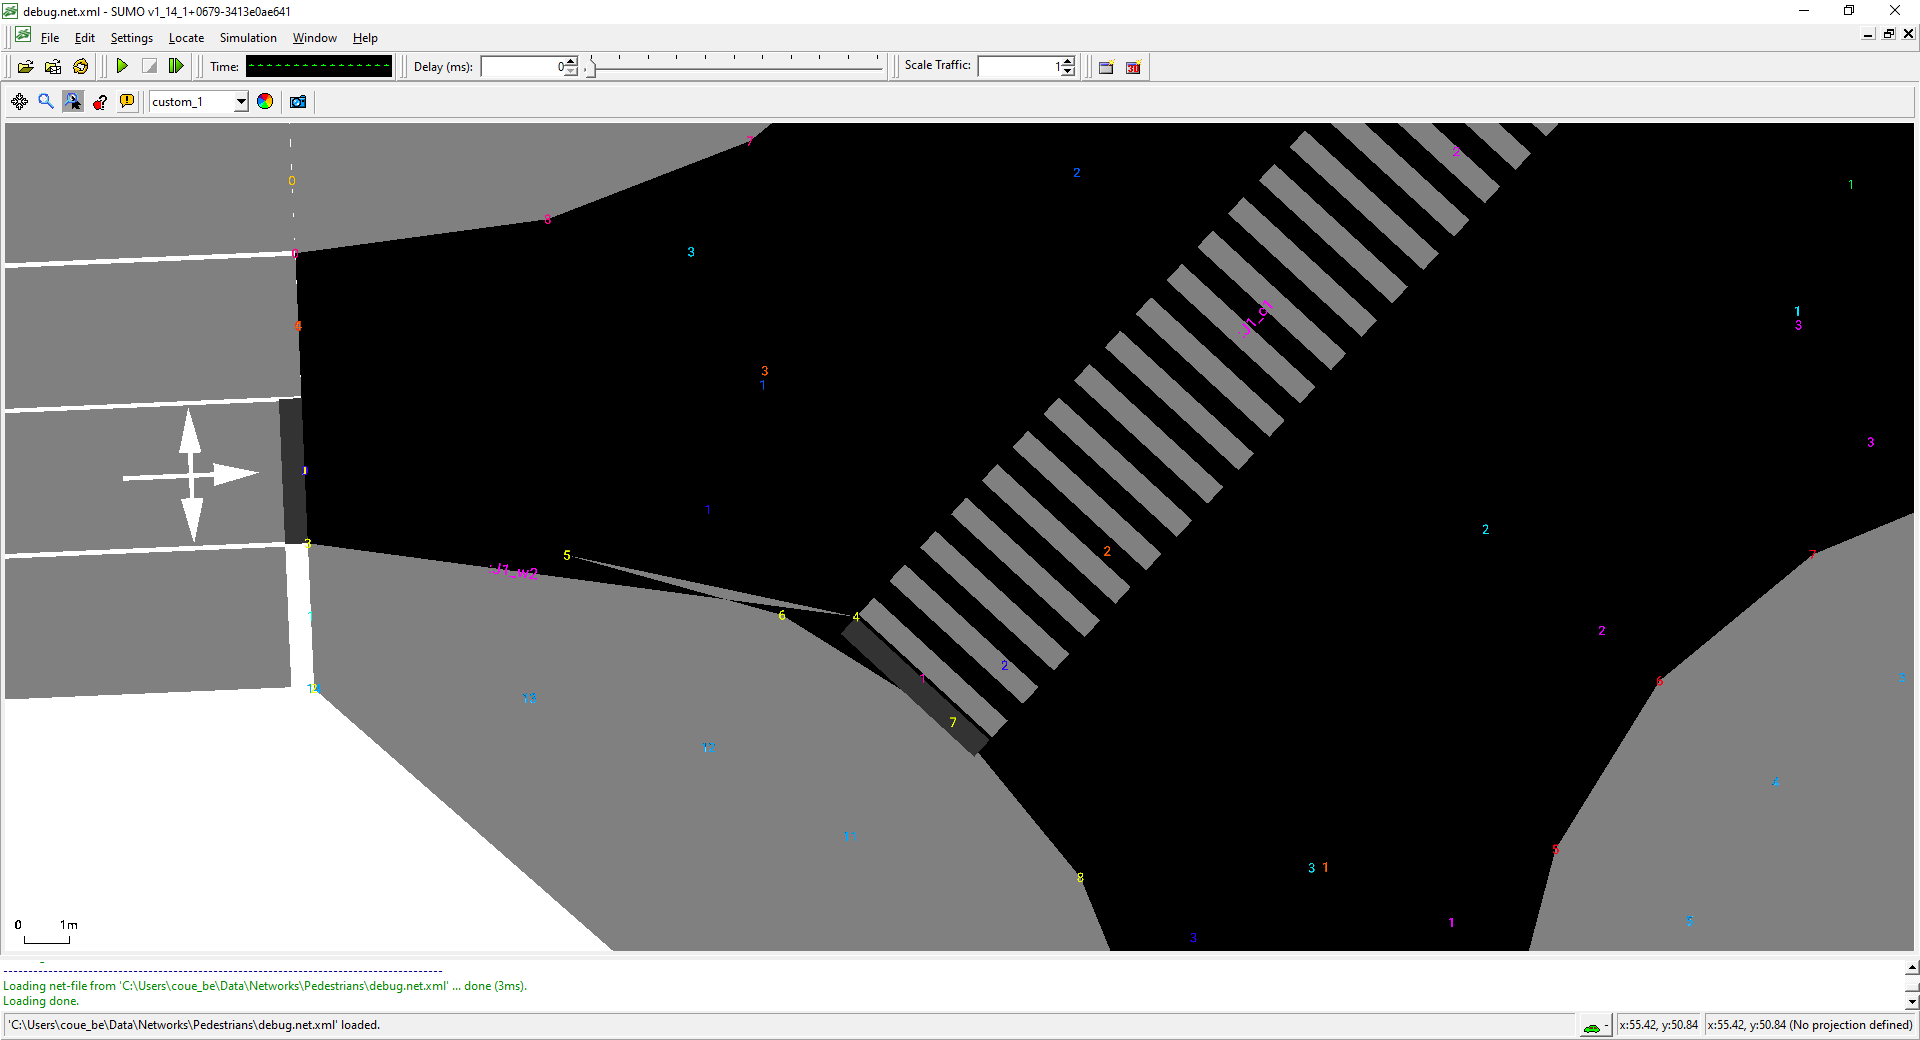Screen dimensions: 1920x1040
Task: Reload the simulation using the reload icon
Action: click(x=80, y=66)
